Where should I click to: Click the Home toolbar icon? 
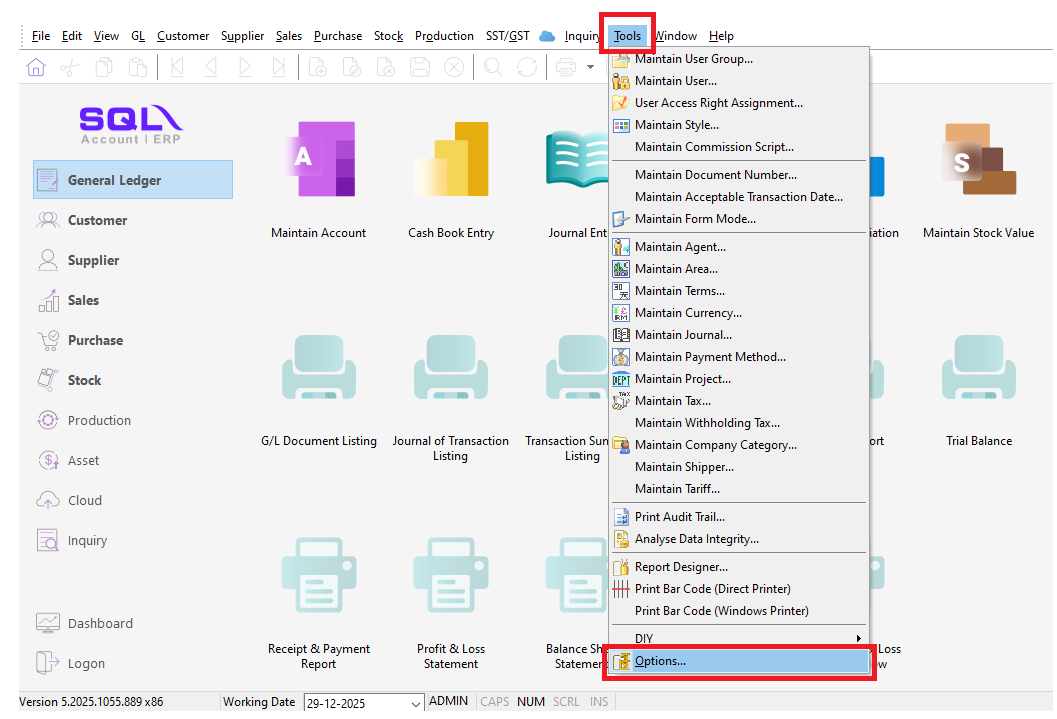36,67
